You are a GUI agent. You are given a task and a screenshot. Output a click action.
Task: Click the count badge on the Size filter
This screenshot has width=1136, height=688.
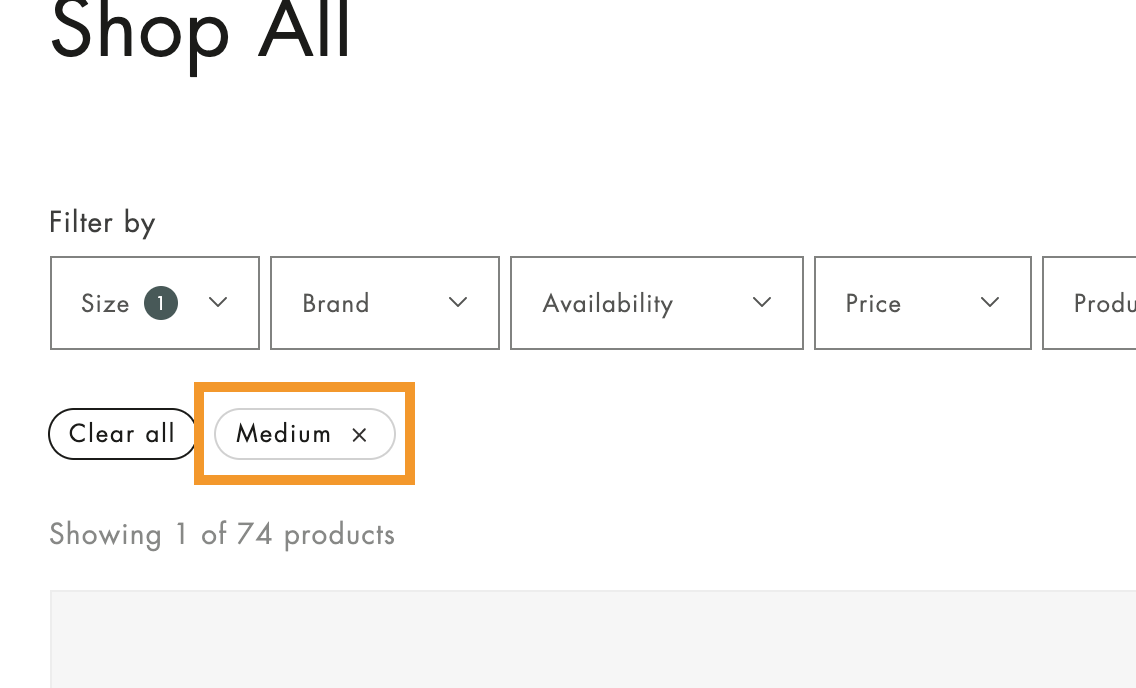(x=160, y=303)
